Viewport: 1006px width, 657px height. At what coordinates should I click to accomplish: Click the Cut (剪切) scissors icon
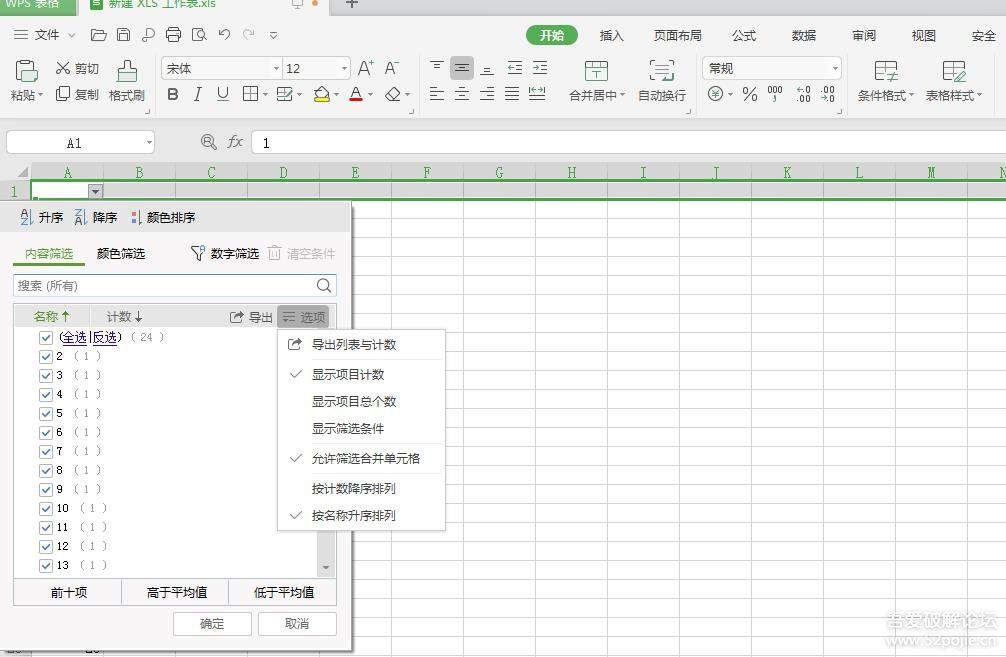coord(63,68)
